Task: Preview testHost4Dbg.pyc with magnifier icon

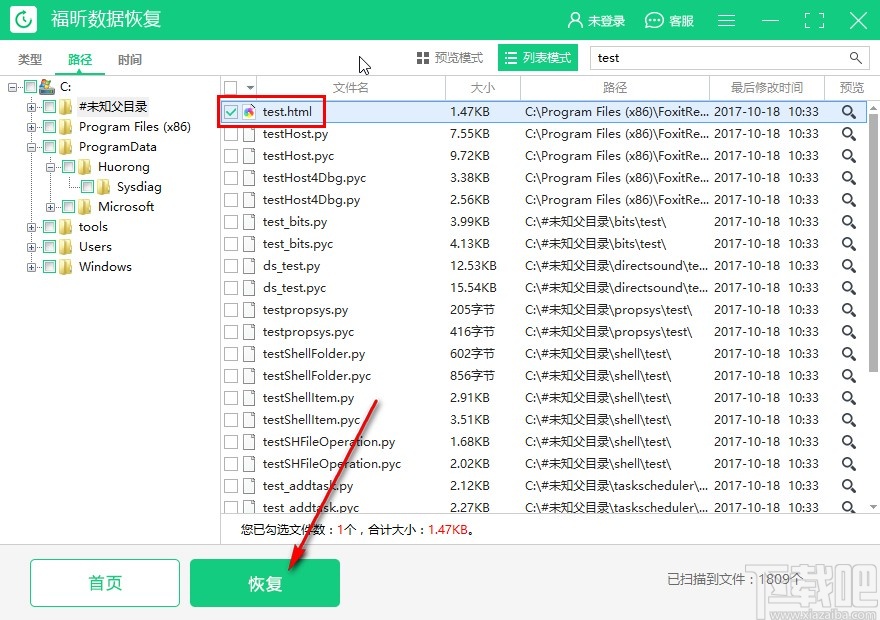Action: pos(849,177)
